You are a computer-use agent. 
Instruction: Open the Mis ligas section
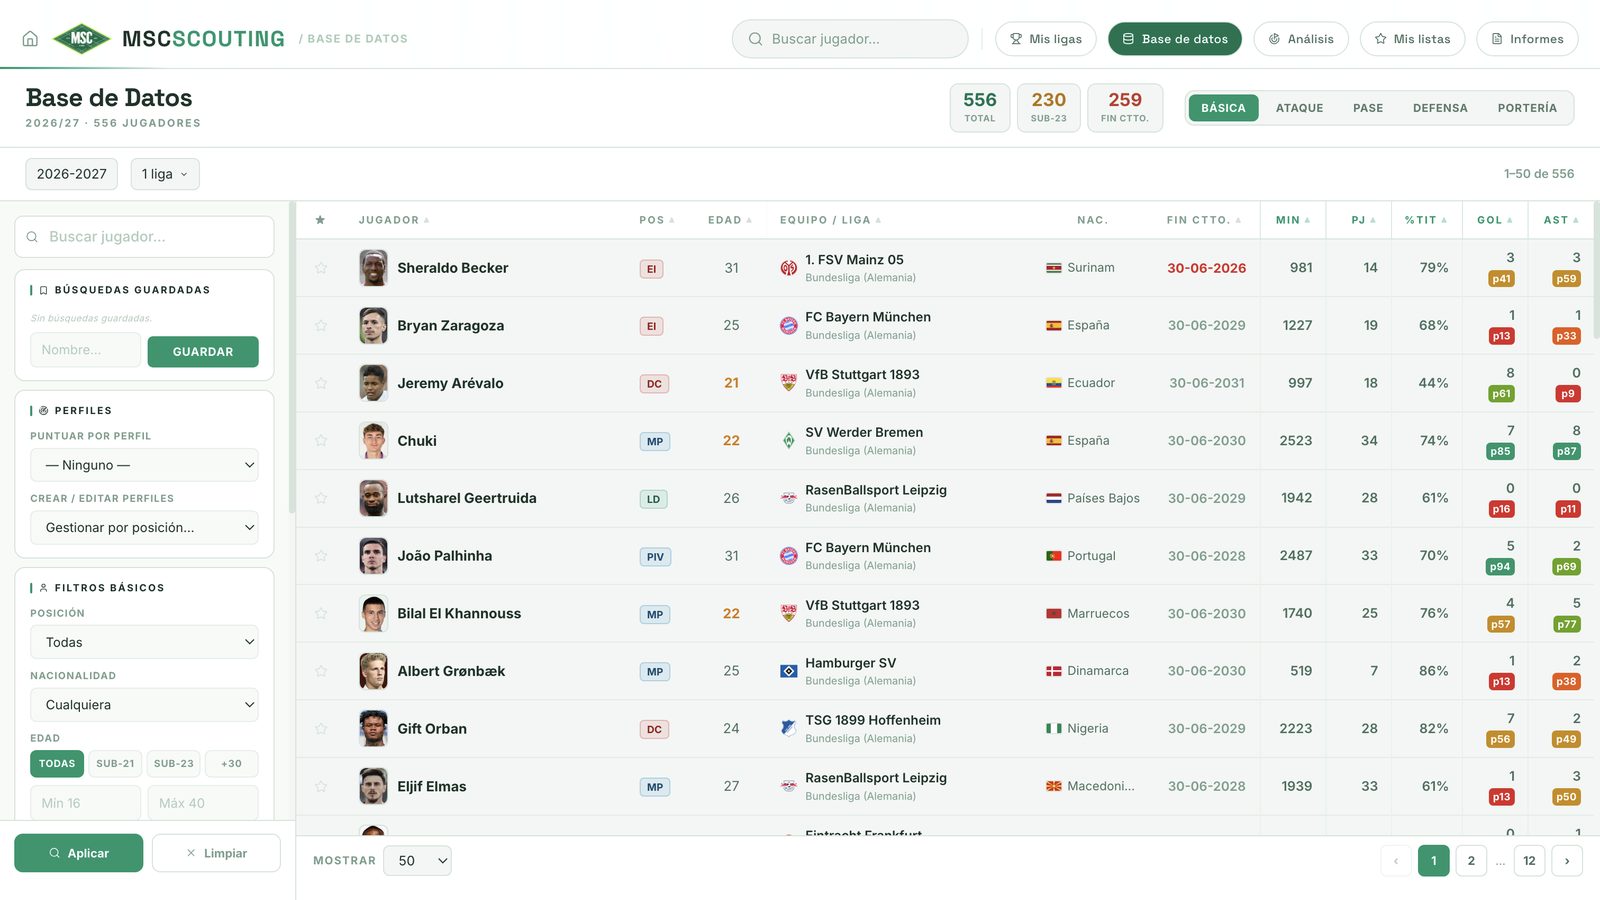pyautogui.click(x=1046, y=39)
